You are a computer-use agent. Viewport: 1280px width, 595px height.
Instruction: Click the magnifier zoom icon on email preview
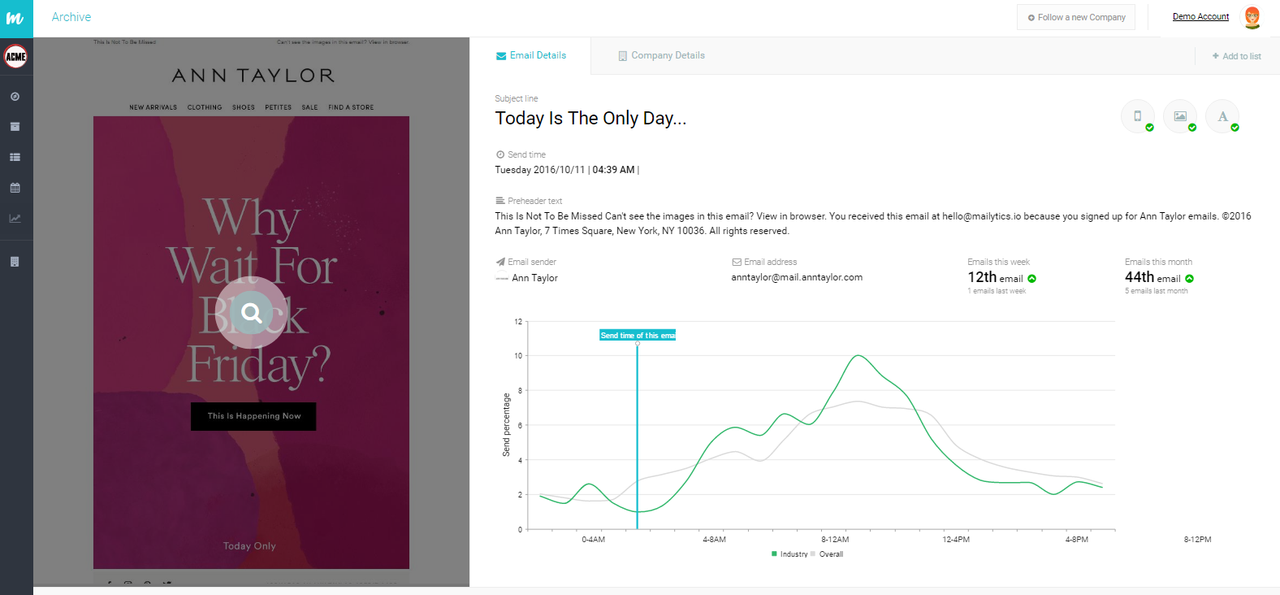coord(251,313)
